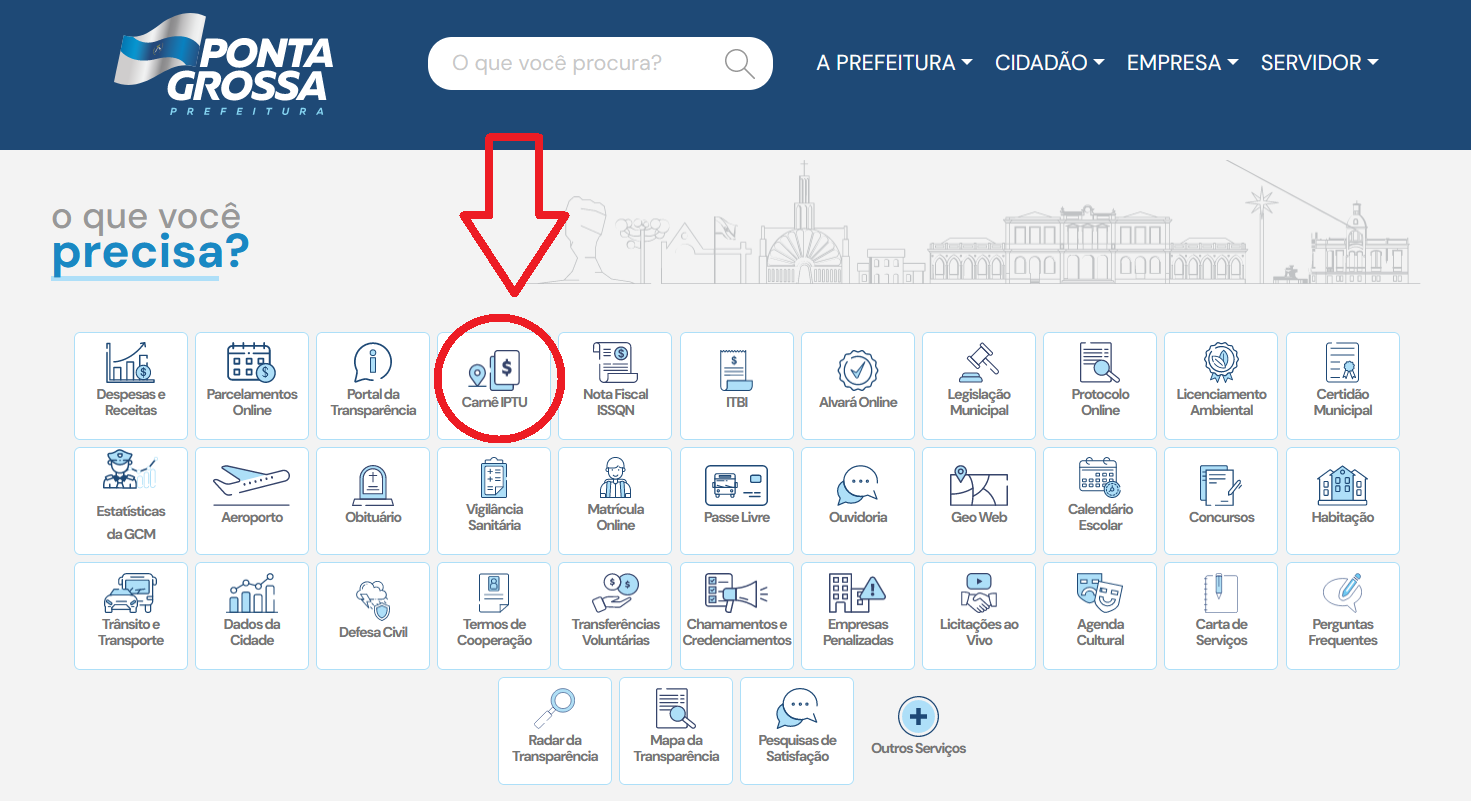Open the Licitações ao Vivo tile
This screenshot has height=801, width=1471.
[979, 616]
